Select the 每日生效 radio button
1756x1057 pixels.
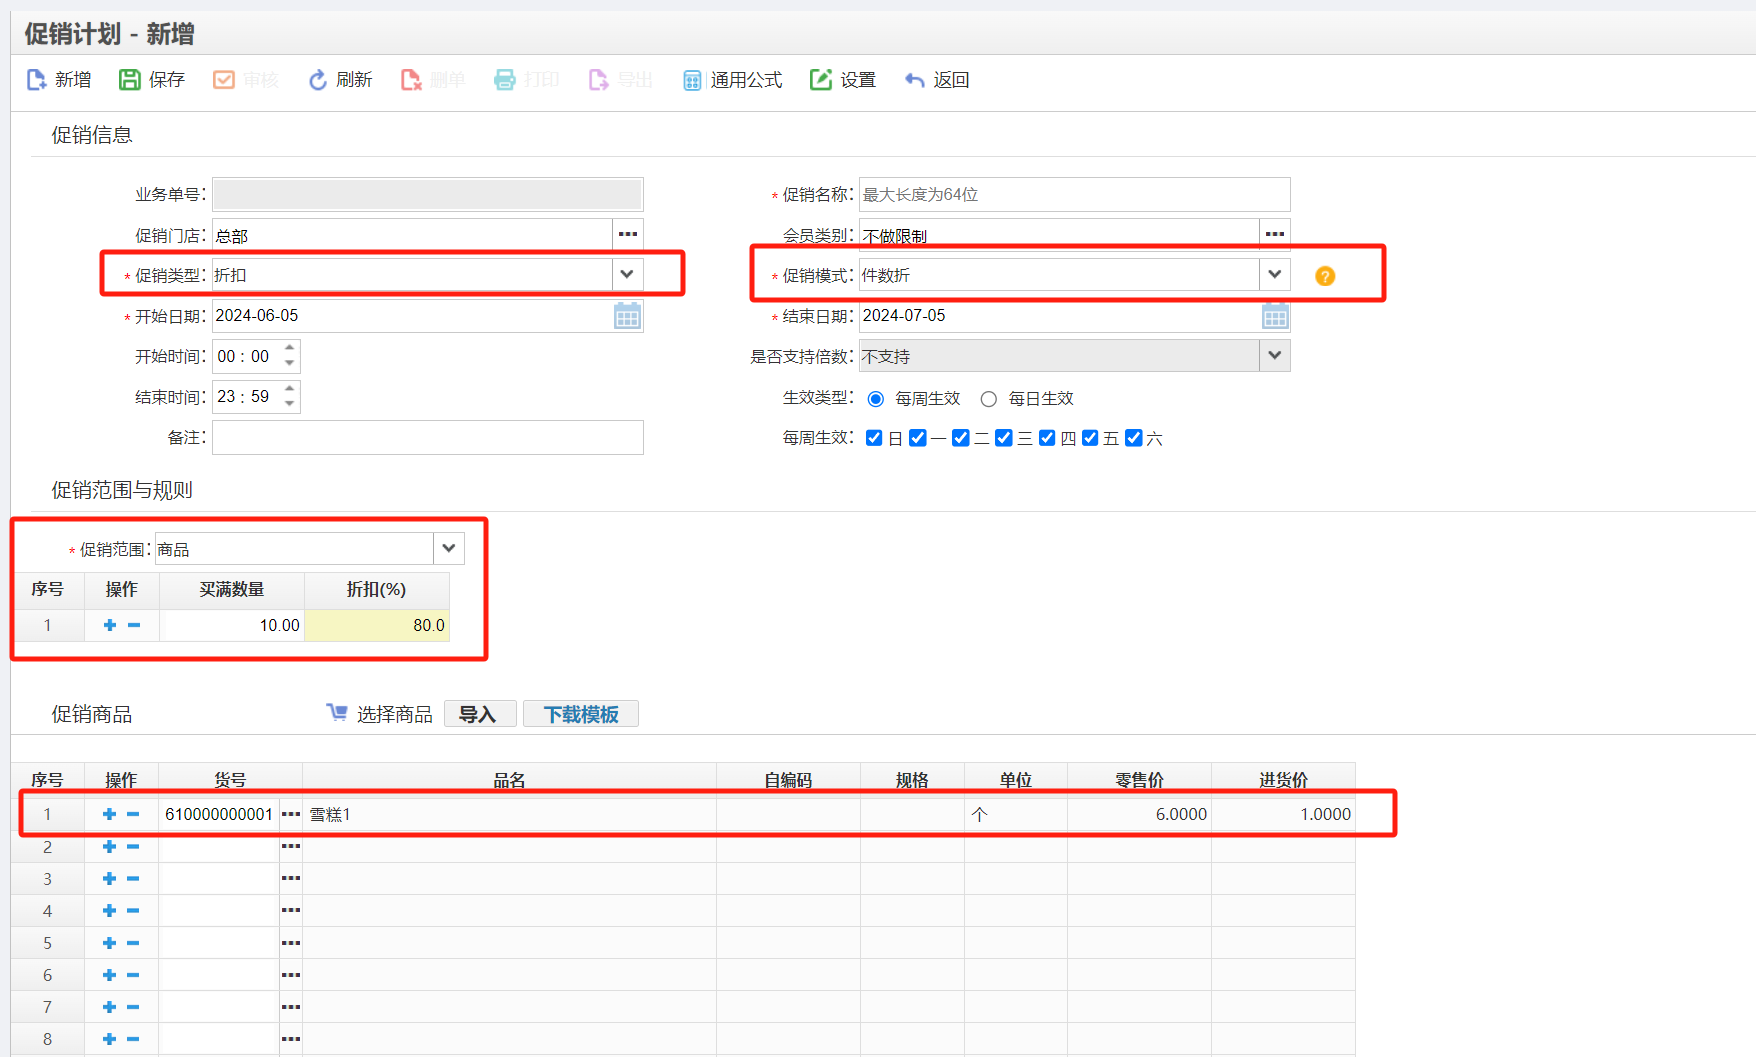tap(989, 398)
